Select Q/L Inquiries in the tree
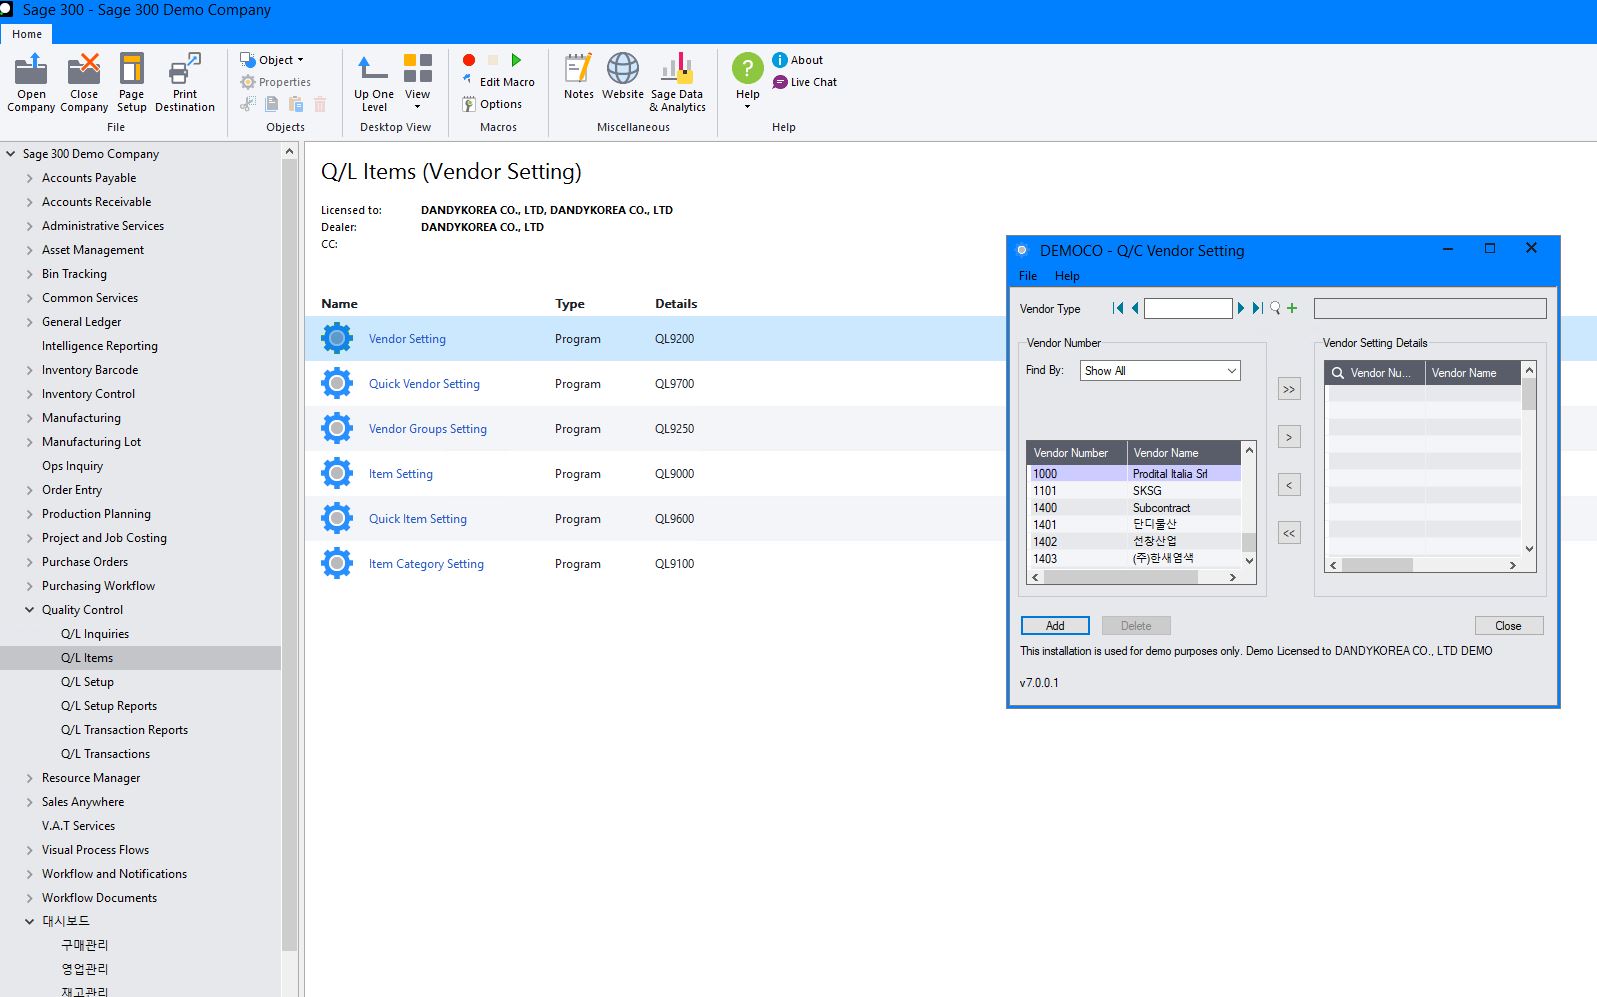This screenshot has height=997, width=1597. (x=95, y=634)
